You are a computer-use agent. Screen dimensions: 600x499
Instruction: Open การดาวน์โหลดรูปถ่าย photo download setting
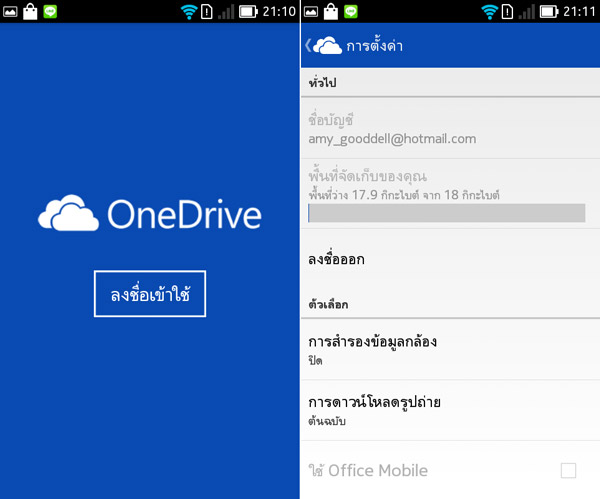coord(450,410)
